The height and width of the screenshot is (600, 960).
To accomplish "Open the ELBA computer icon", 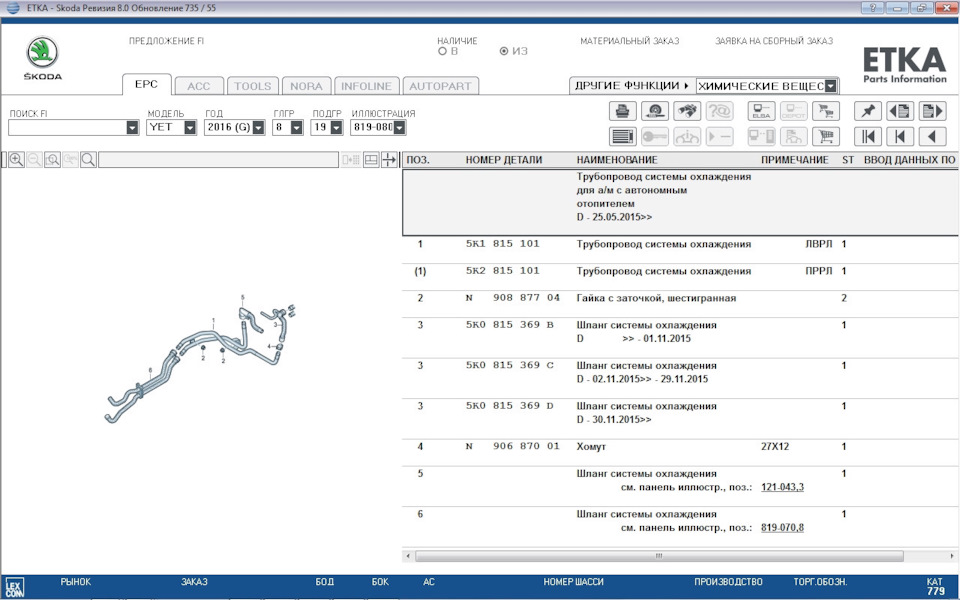I will (761, 111).
